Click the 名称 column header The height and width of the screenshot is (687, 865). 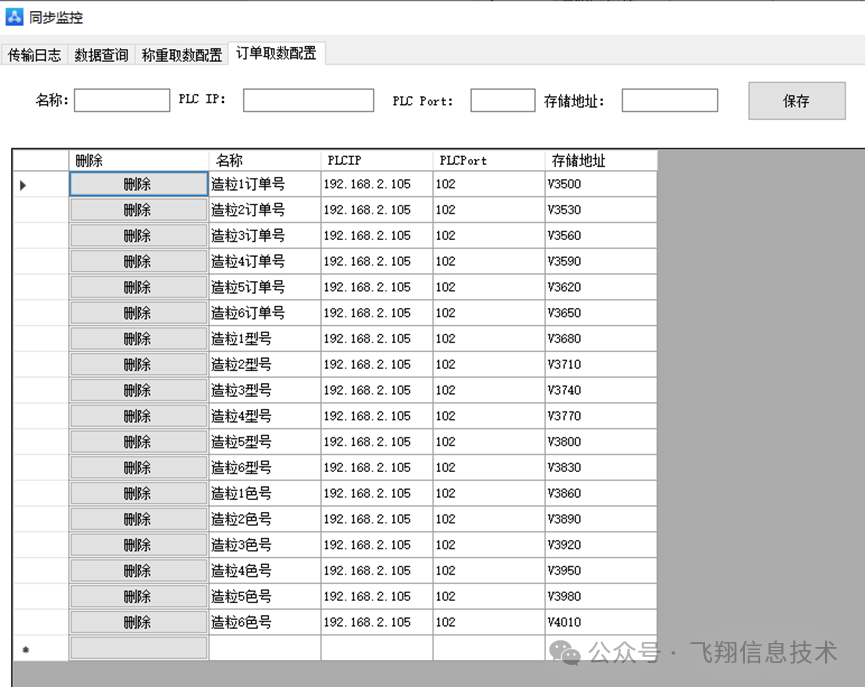pyautogui.click(x=265, y=161)
